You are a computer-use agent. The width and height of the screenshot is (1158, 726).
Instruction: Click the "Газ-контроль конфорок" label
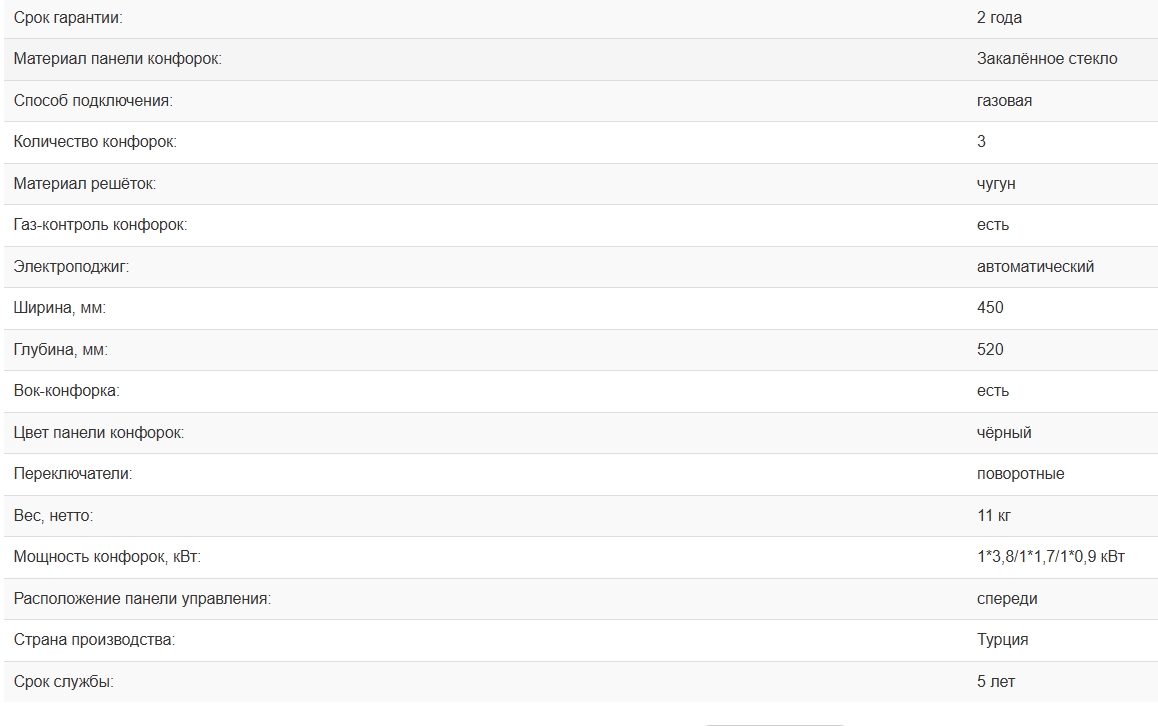[100, 225]
